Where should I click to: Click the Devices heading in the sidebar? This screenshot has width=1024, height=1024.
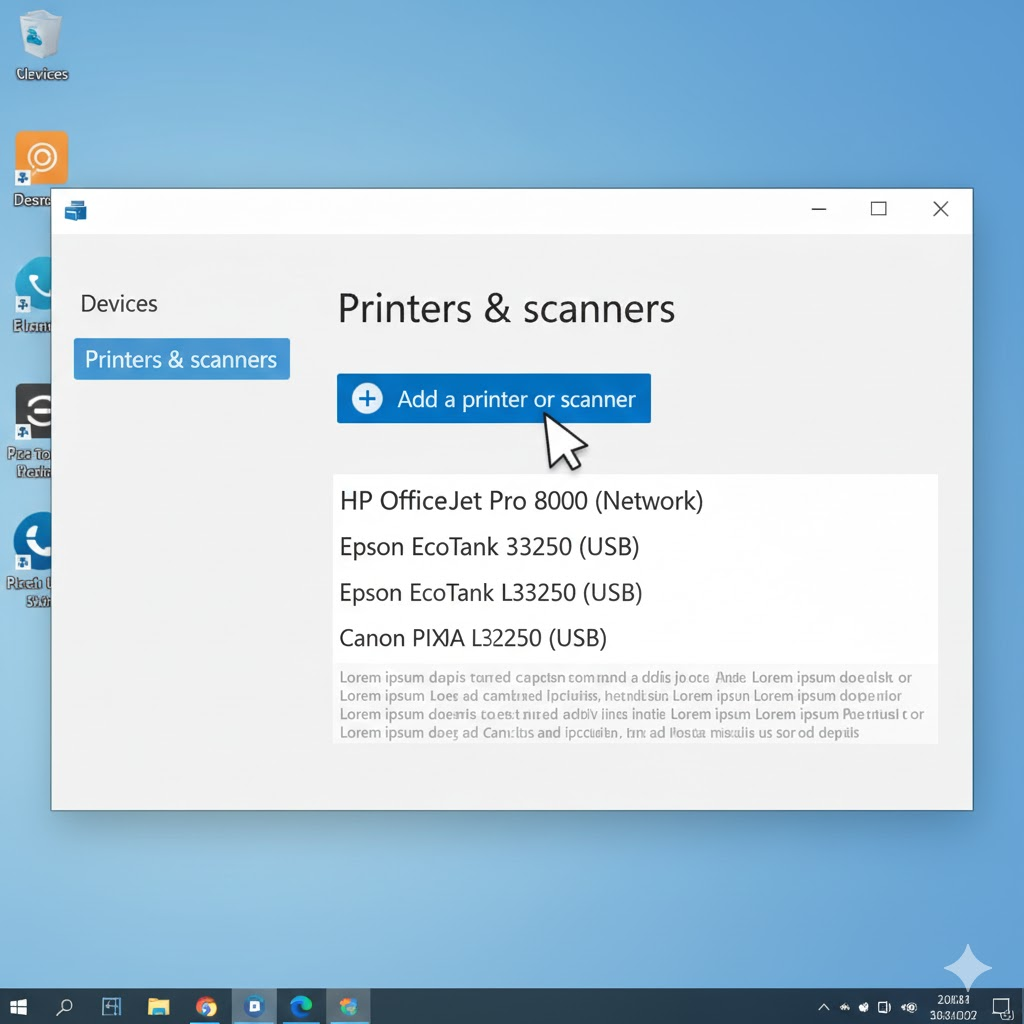[x=119, y=304]
